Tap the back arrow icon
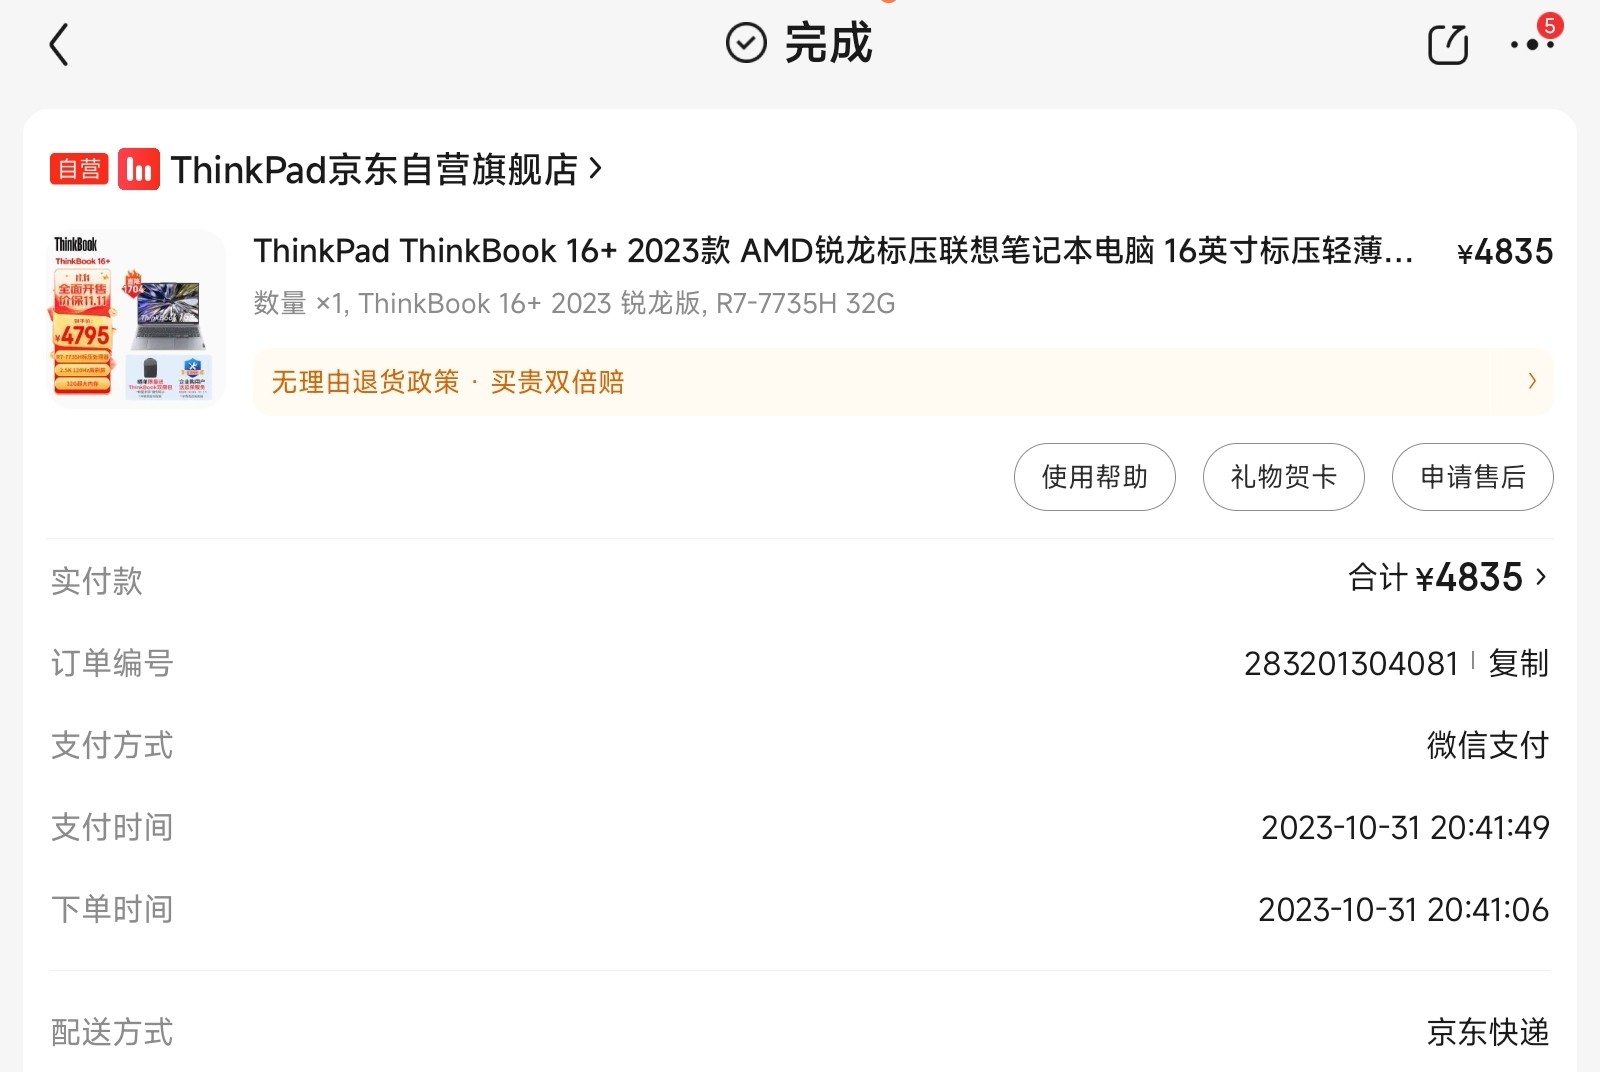1600x1072 pixels. click(59, 45)
